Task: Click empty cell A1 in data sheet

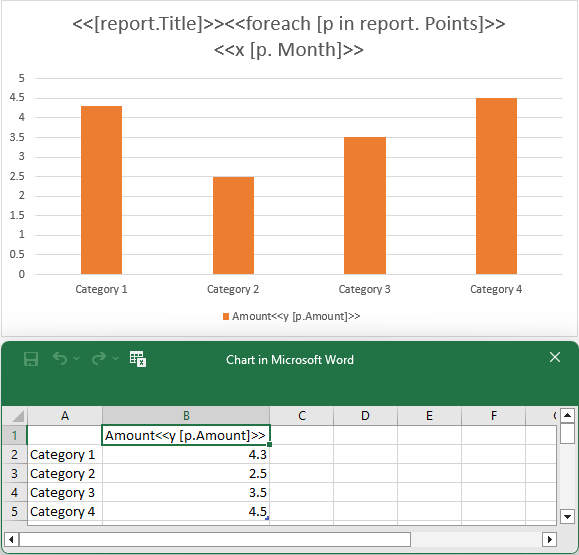Action: pos(65,435)
